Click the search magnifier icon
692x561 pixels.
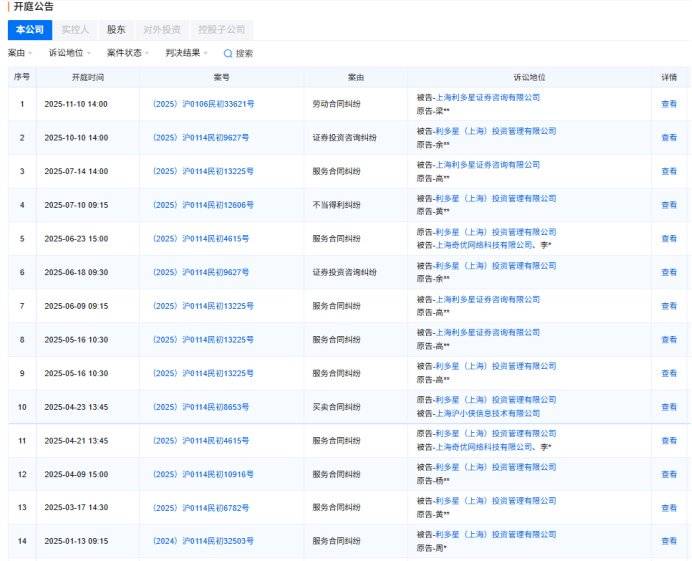pyautogui.click(x=228, y=54)
